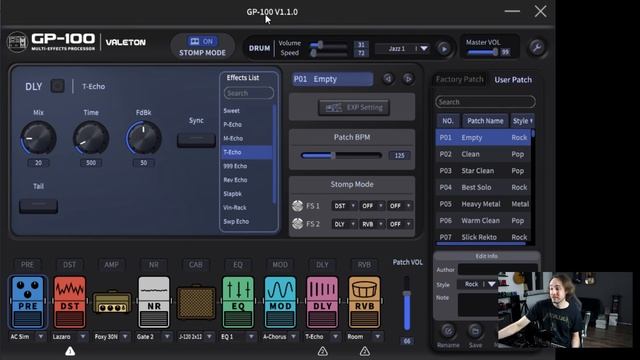Sort by the NO. column header
Screen dimensions: 640x360
tap(448, 121)
